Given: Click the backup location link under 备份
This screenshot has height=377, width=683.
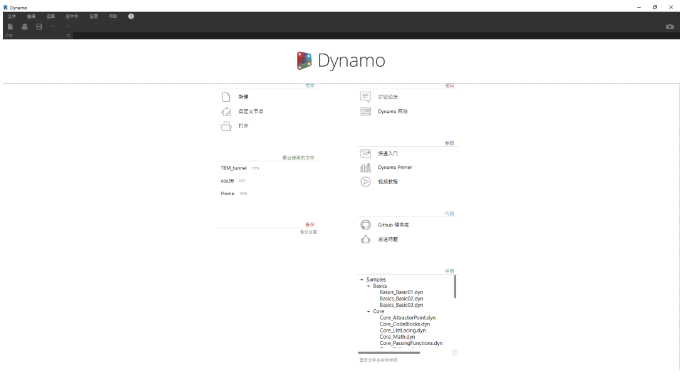Looking at the screenshot, I should (308, 232).
